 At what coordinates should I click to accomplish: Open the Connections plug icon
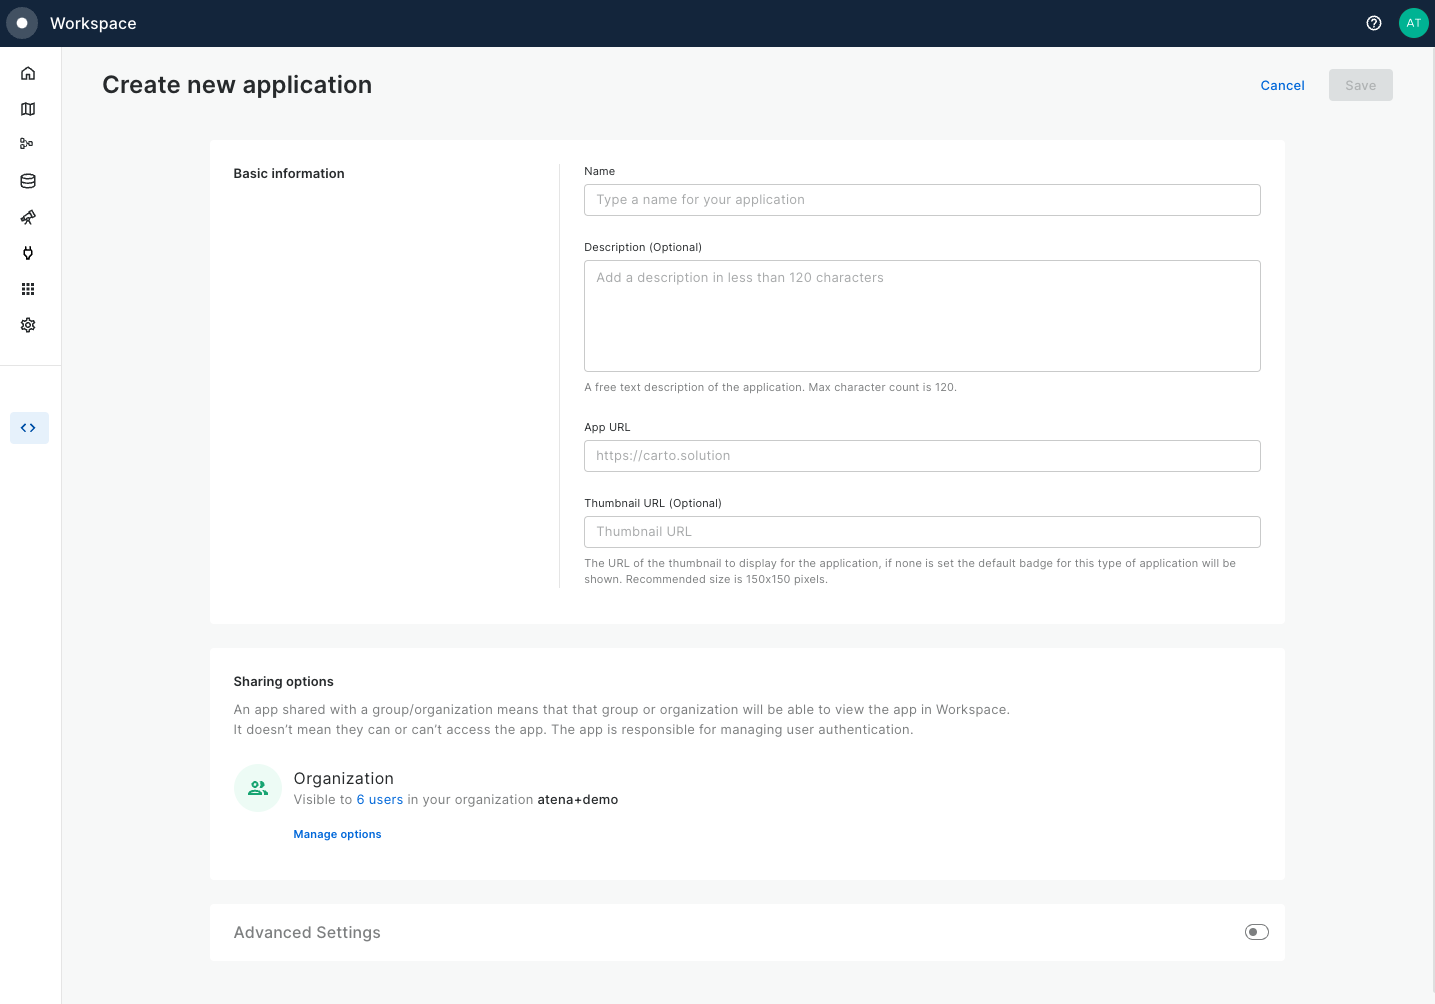click(x=28, y=253)
